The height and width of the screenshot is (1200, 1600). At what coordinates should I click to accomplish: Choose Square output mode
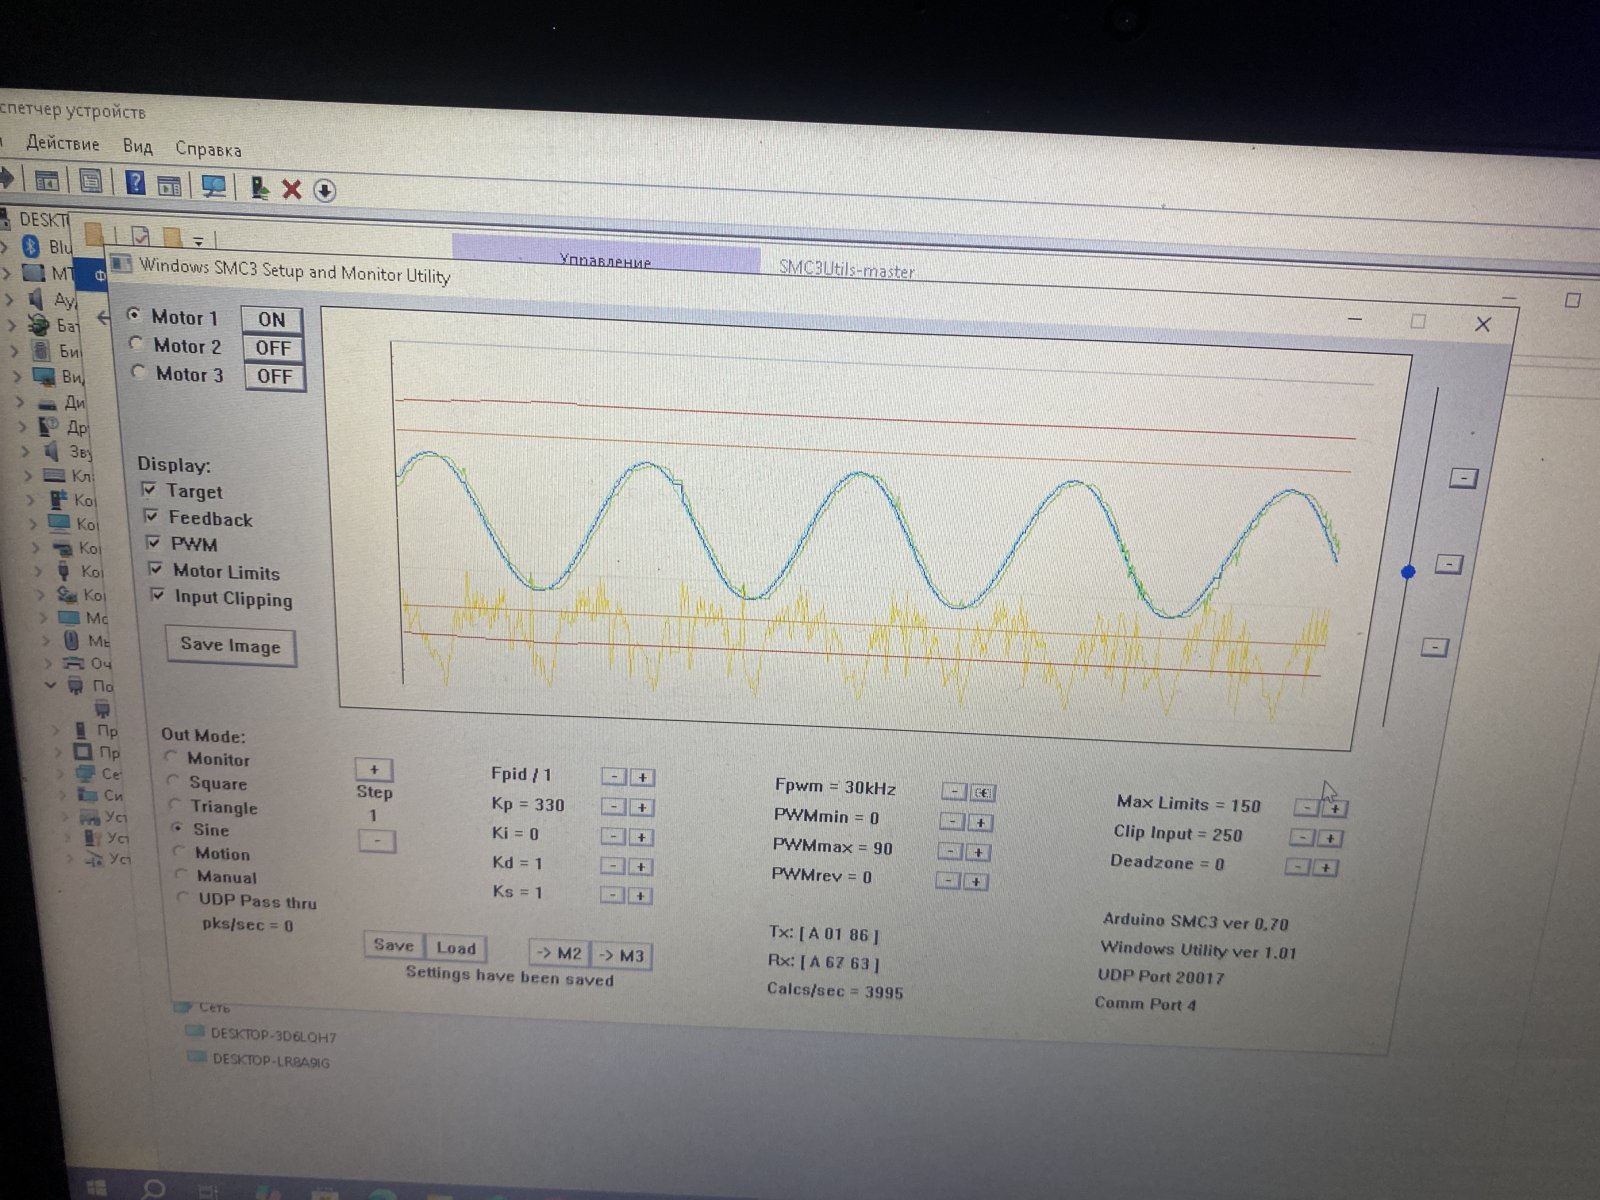click(174, 781)
